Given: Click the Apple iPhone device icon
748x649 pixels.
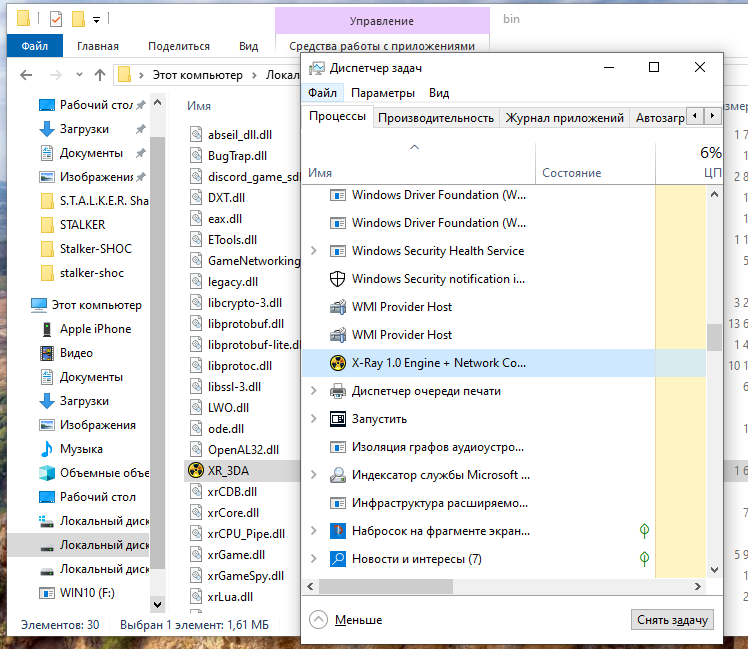Looking at the screenshot, I should coord(46,329).
